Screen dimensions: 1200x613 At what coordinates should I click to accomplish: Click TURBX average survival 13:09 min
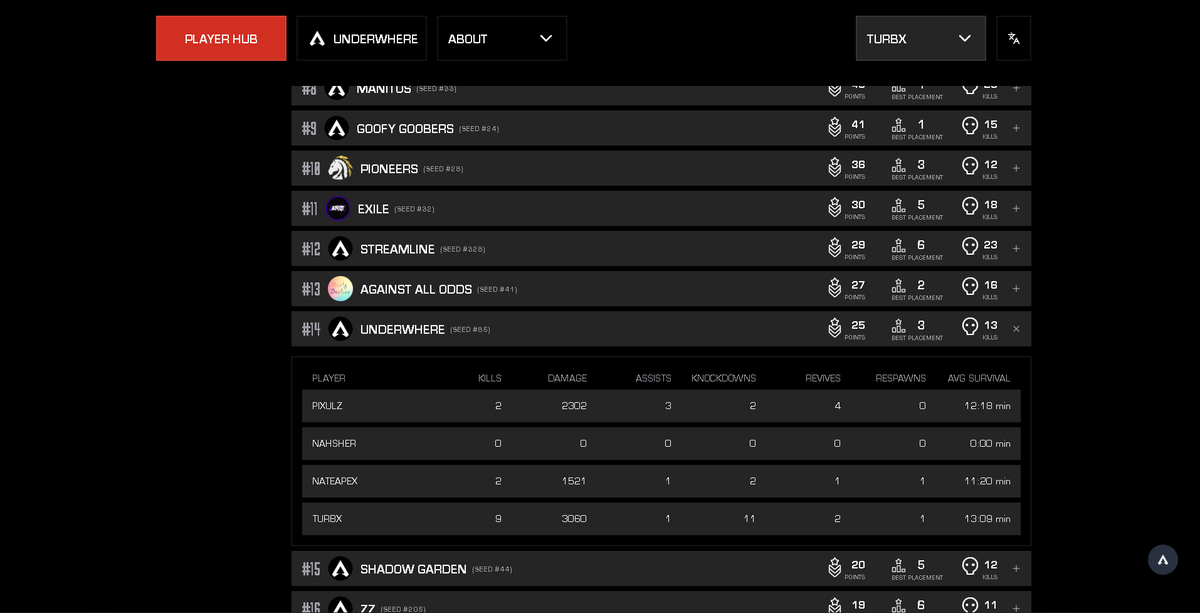point(988,519)
